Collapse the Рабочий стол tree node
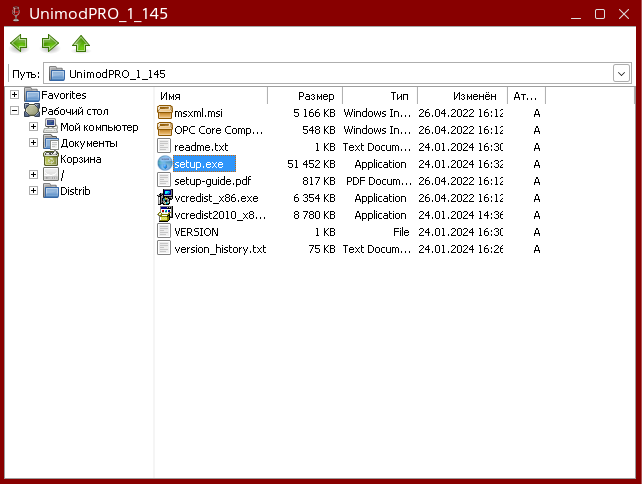This screenshot has height=484, width=642. pos(14,111)
